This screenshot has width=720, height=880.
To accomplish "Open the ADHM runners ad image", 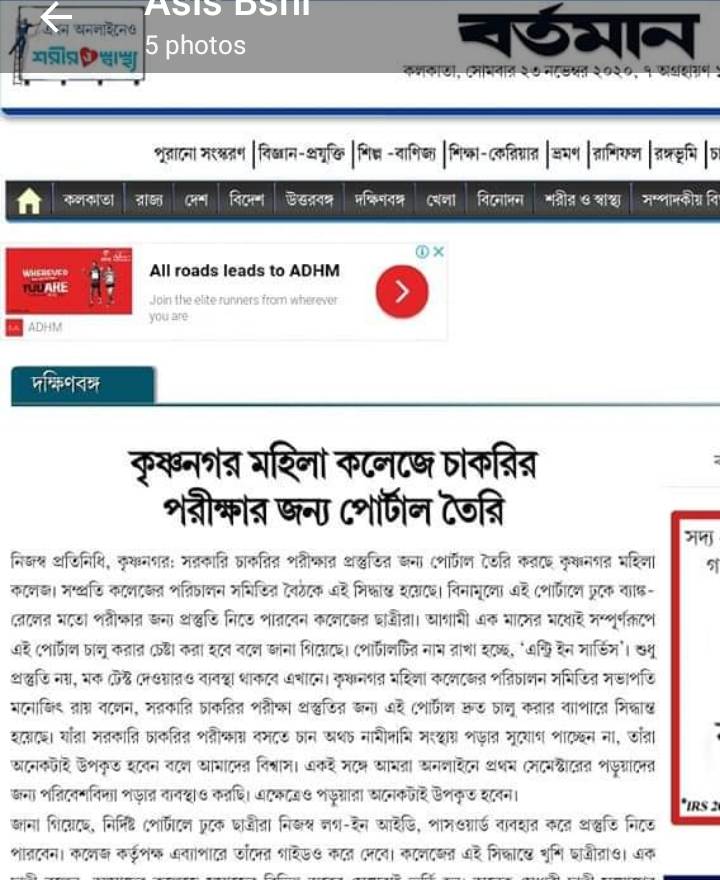I will 69,281.
